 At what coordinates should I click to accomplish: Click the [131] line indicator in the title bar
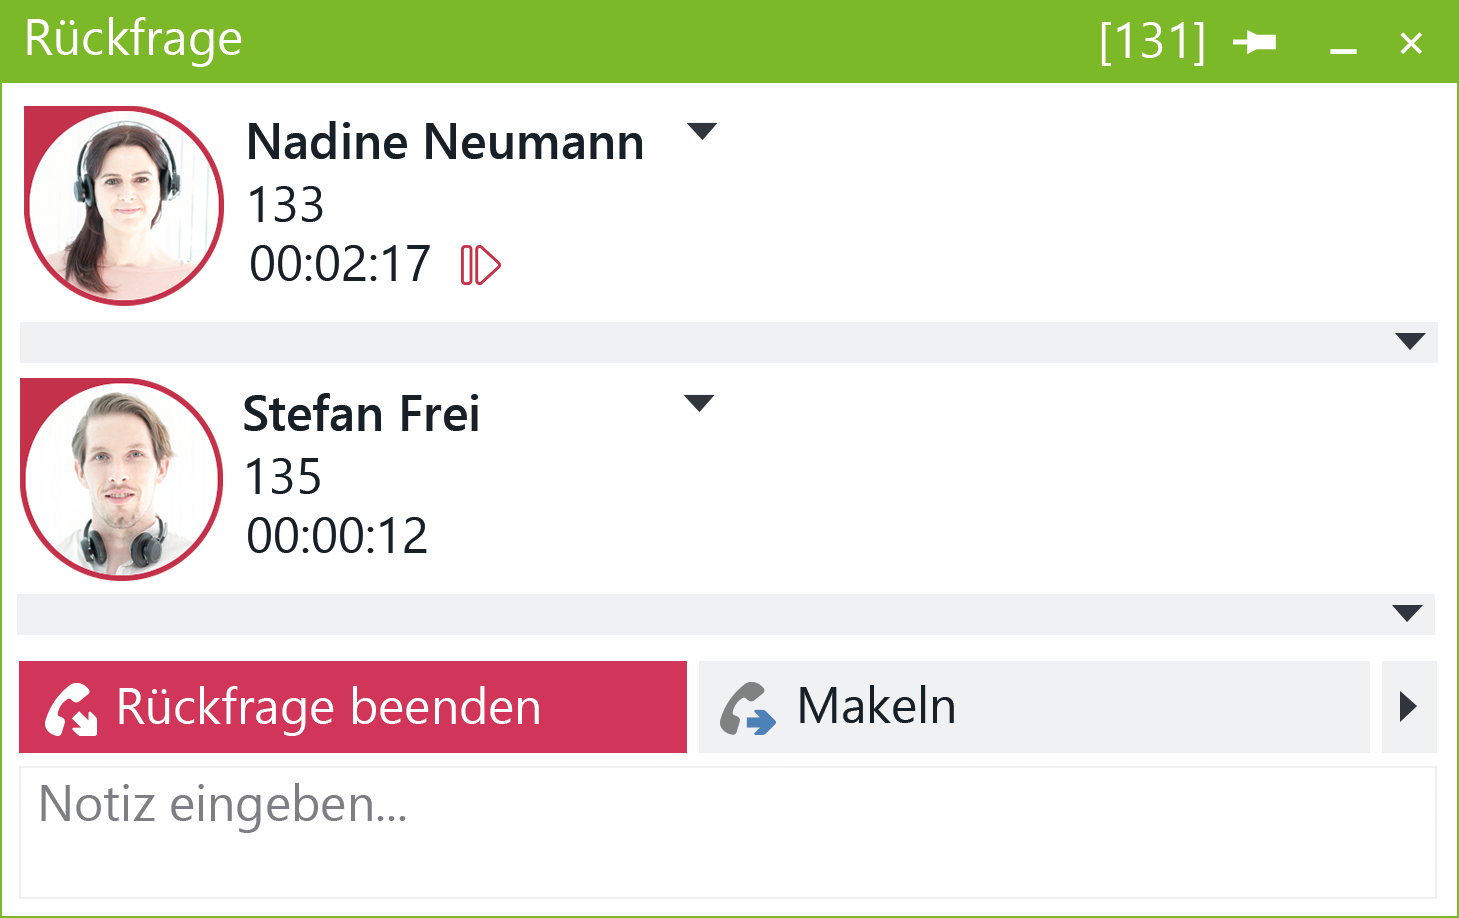point(1153,42)
